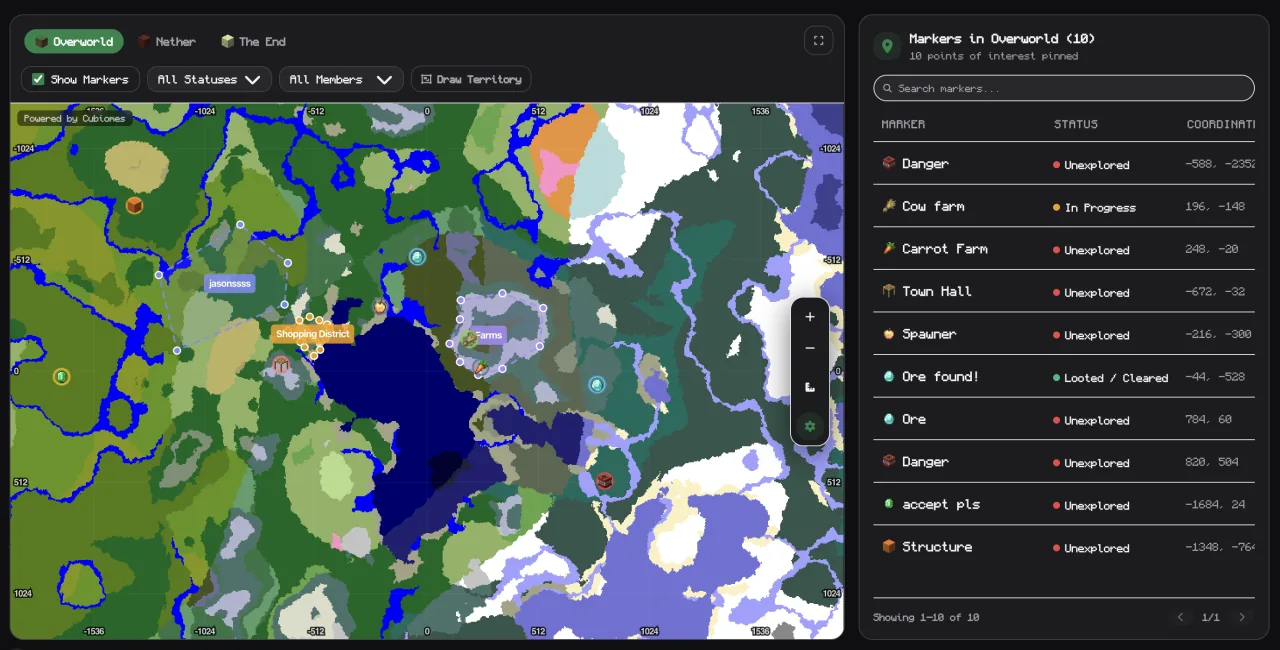Select the Shopping District territory label

point(313,334)
